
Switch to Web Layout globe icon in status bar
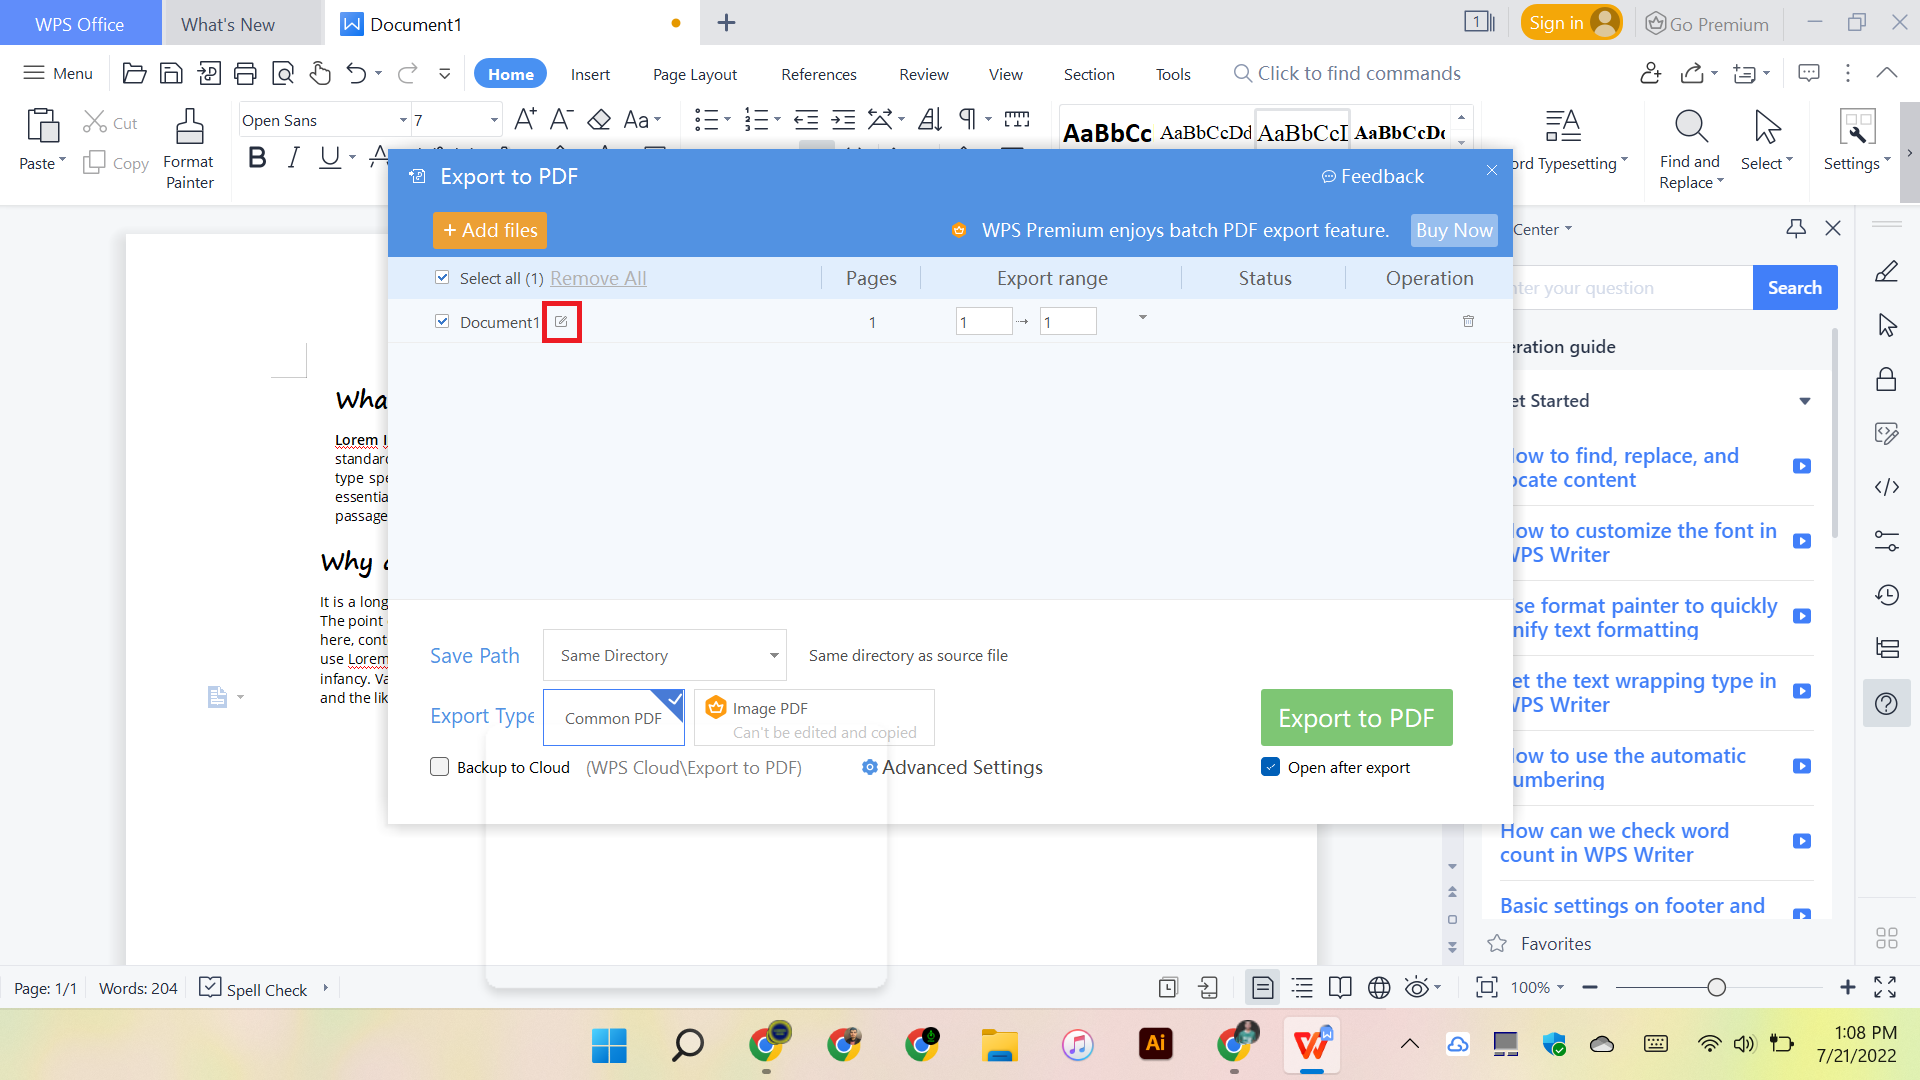[x=1379, y=988]
